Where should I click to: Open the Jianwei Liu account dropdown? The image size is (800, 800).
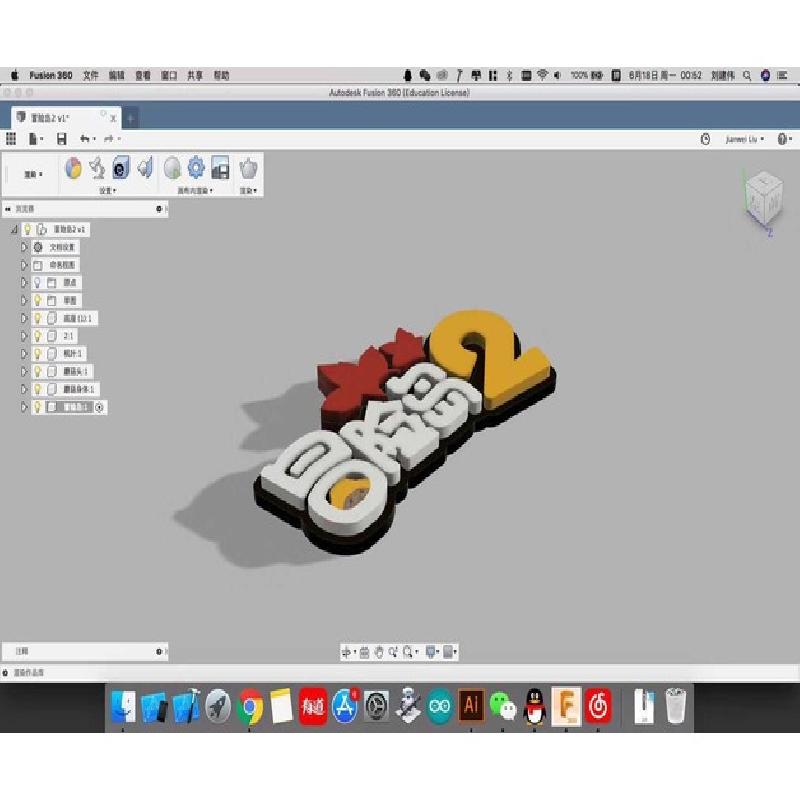[x=745, y=139]
